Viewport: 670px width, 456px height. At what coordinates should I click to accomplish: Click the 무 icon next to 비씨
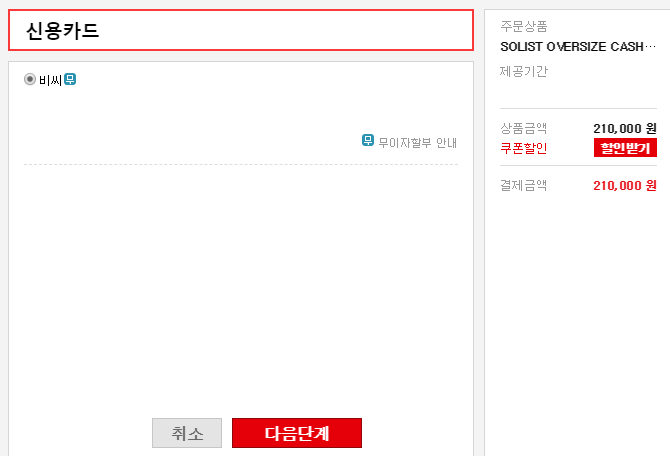click(70, 79)
